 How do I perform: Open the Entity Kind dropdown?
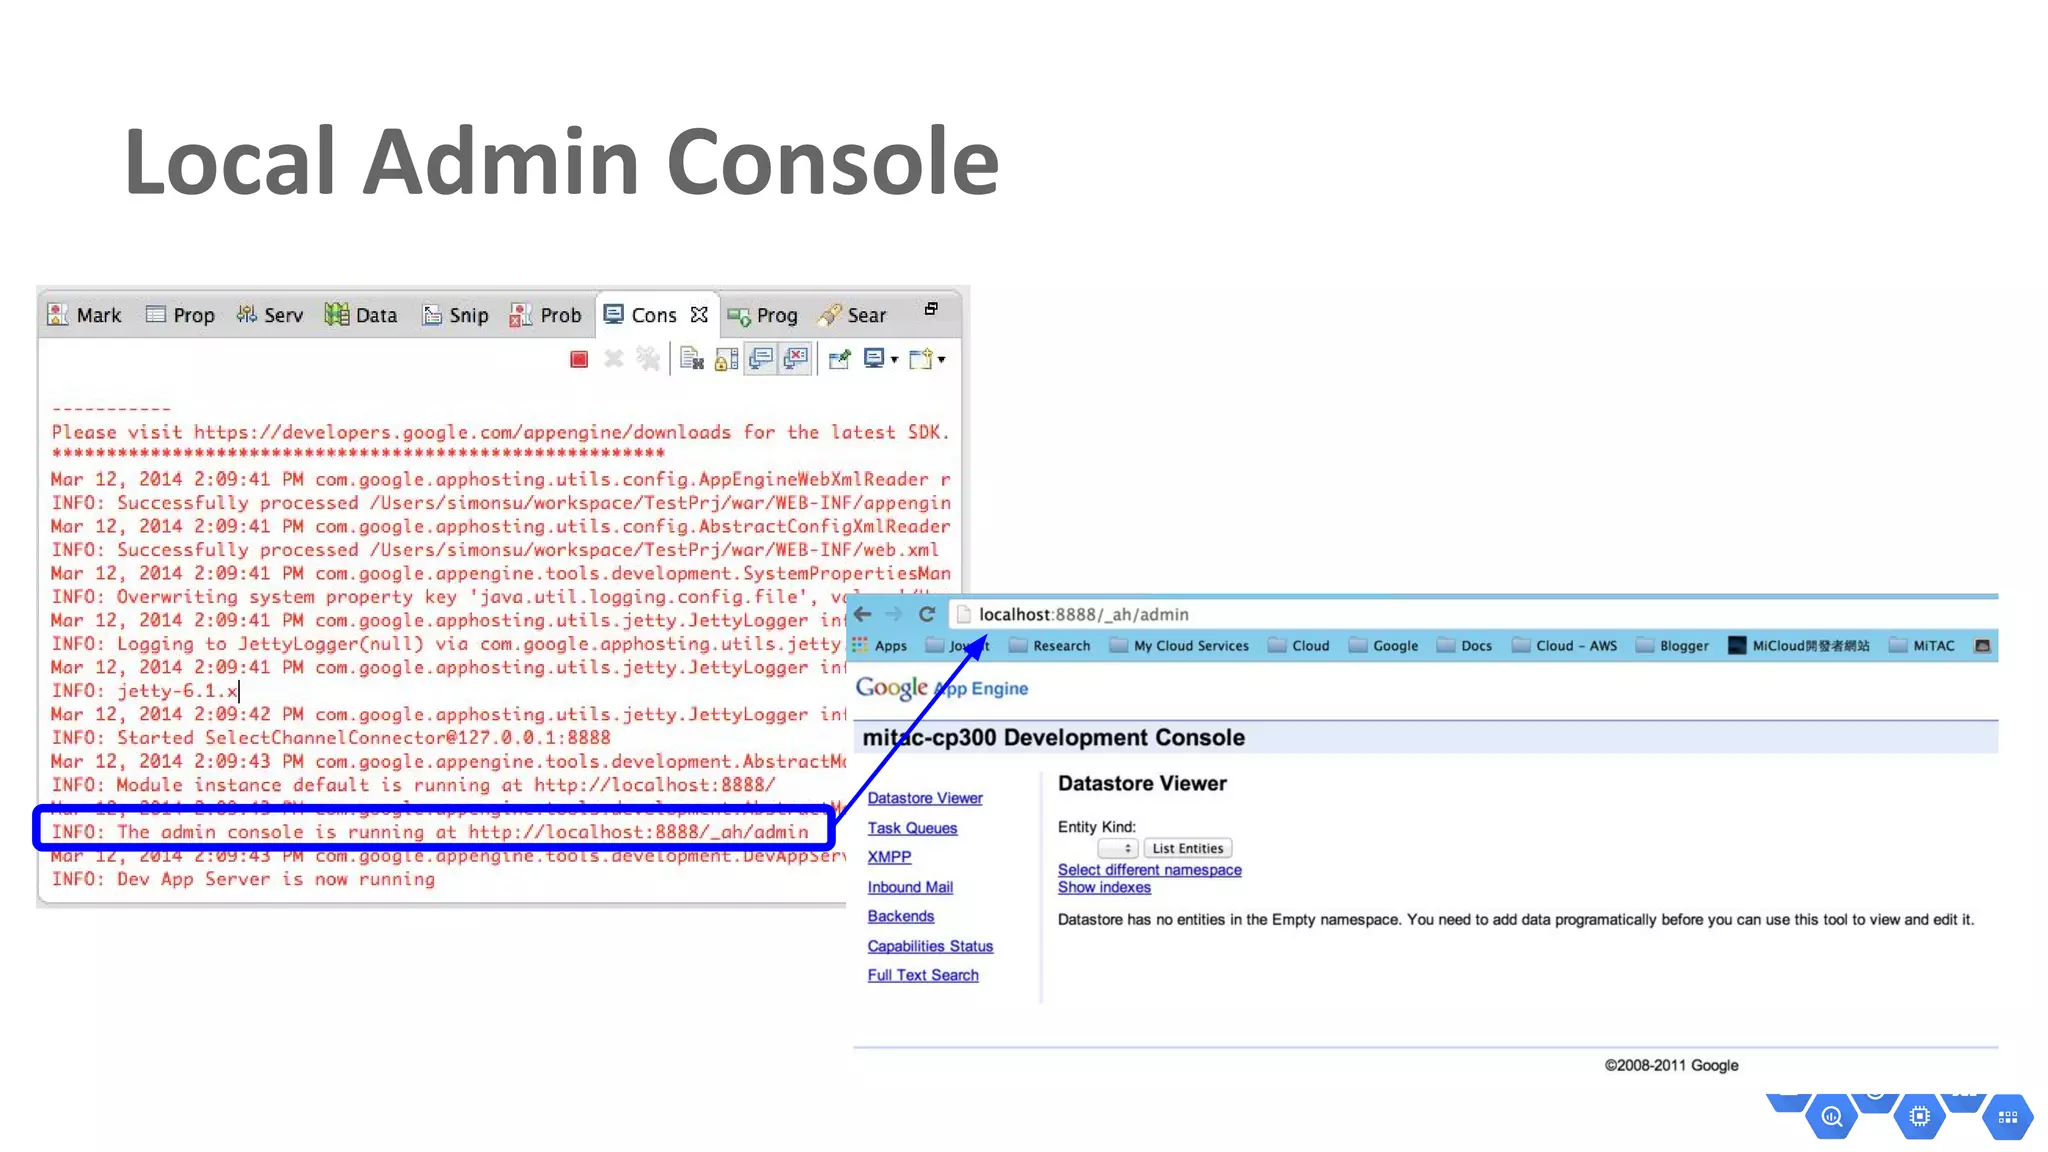pyautogui.click(x=1117, y=848)
